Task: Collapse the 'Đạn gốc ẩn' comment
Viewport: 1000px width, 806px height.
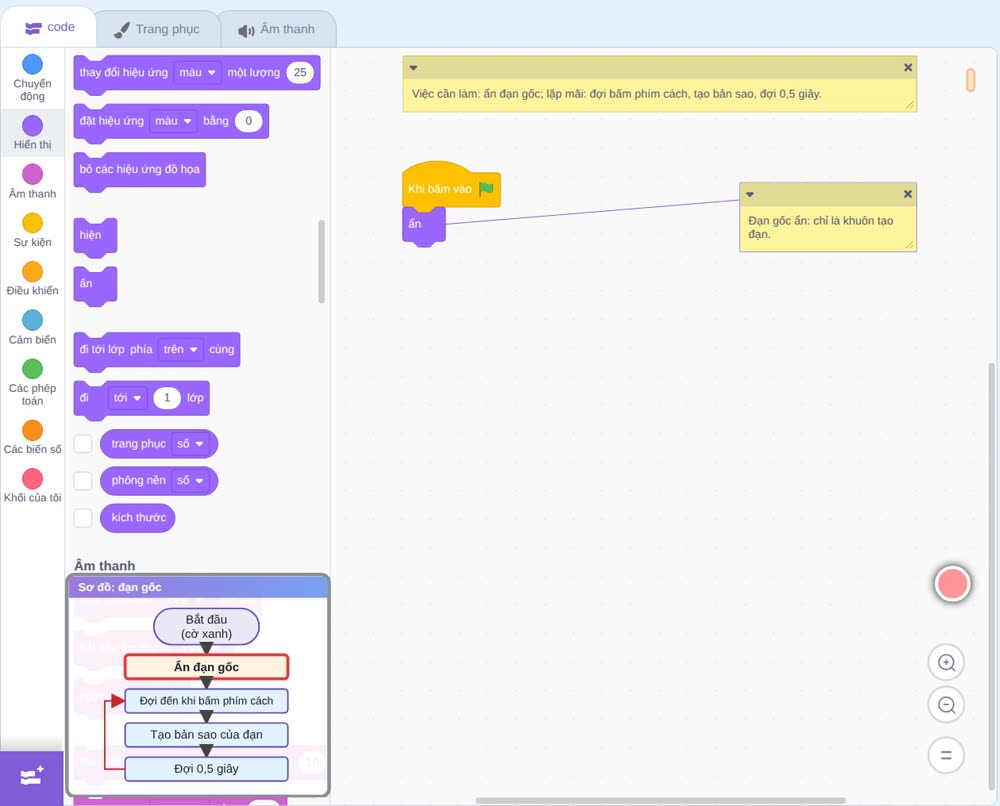Action: point(750,194)
